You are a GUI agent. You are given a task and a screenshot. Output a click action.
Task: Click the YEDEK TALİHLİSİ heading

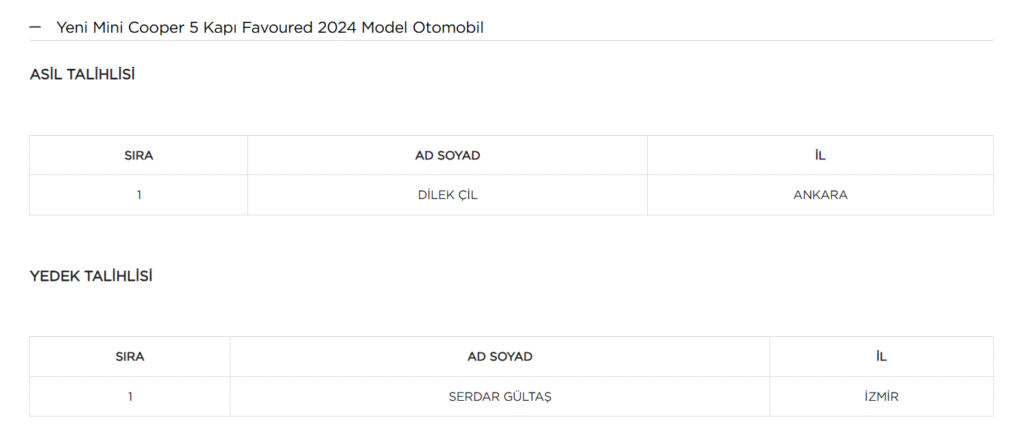coord(91,276)
